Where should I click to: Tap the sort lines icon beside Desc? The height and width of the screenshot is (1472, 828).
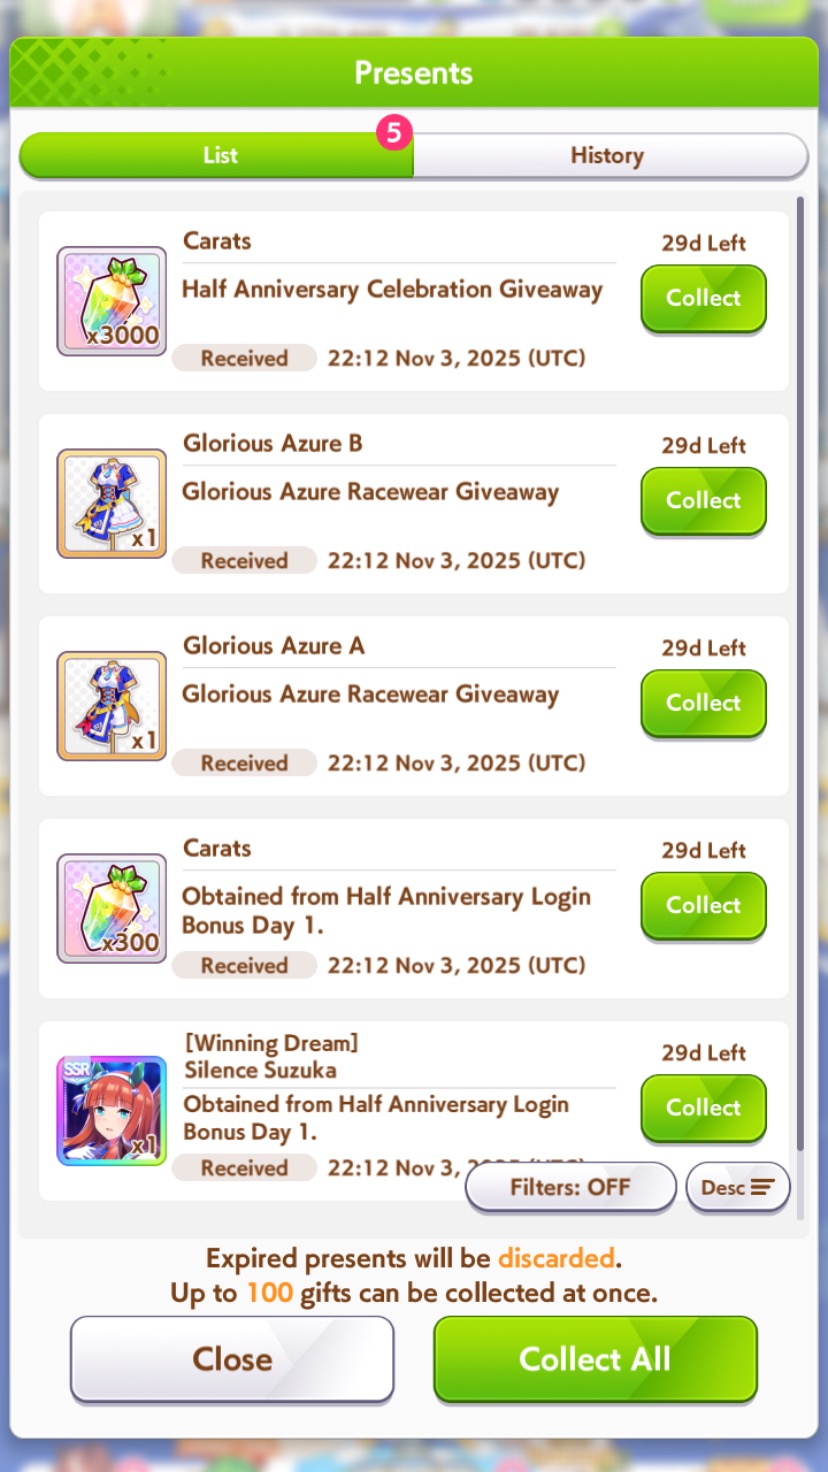(763, 1187)
